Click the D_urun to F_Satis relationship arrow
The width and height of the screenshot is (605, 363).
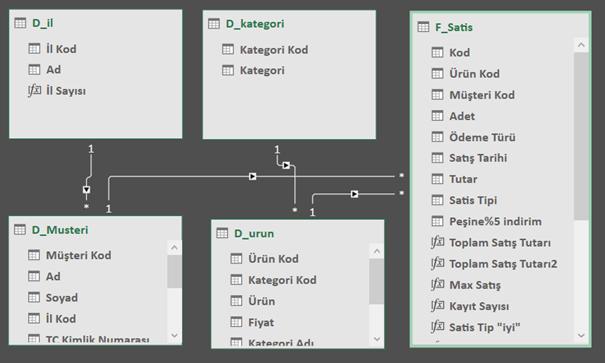[354, 194]
